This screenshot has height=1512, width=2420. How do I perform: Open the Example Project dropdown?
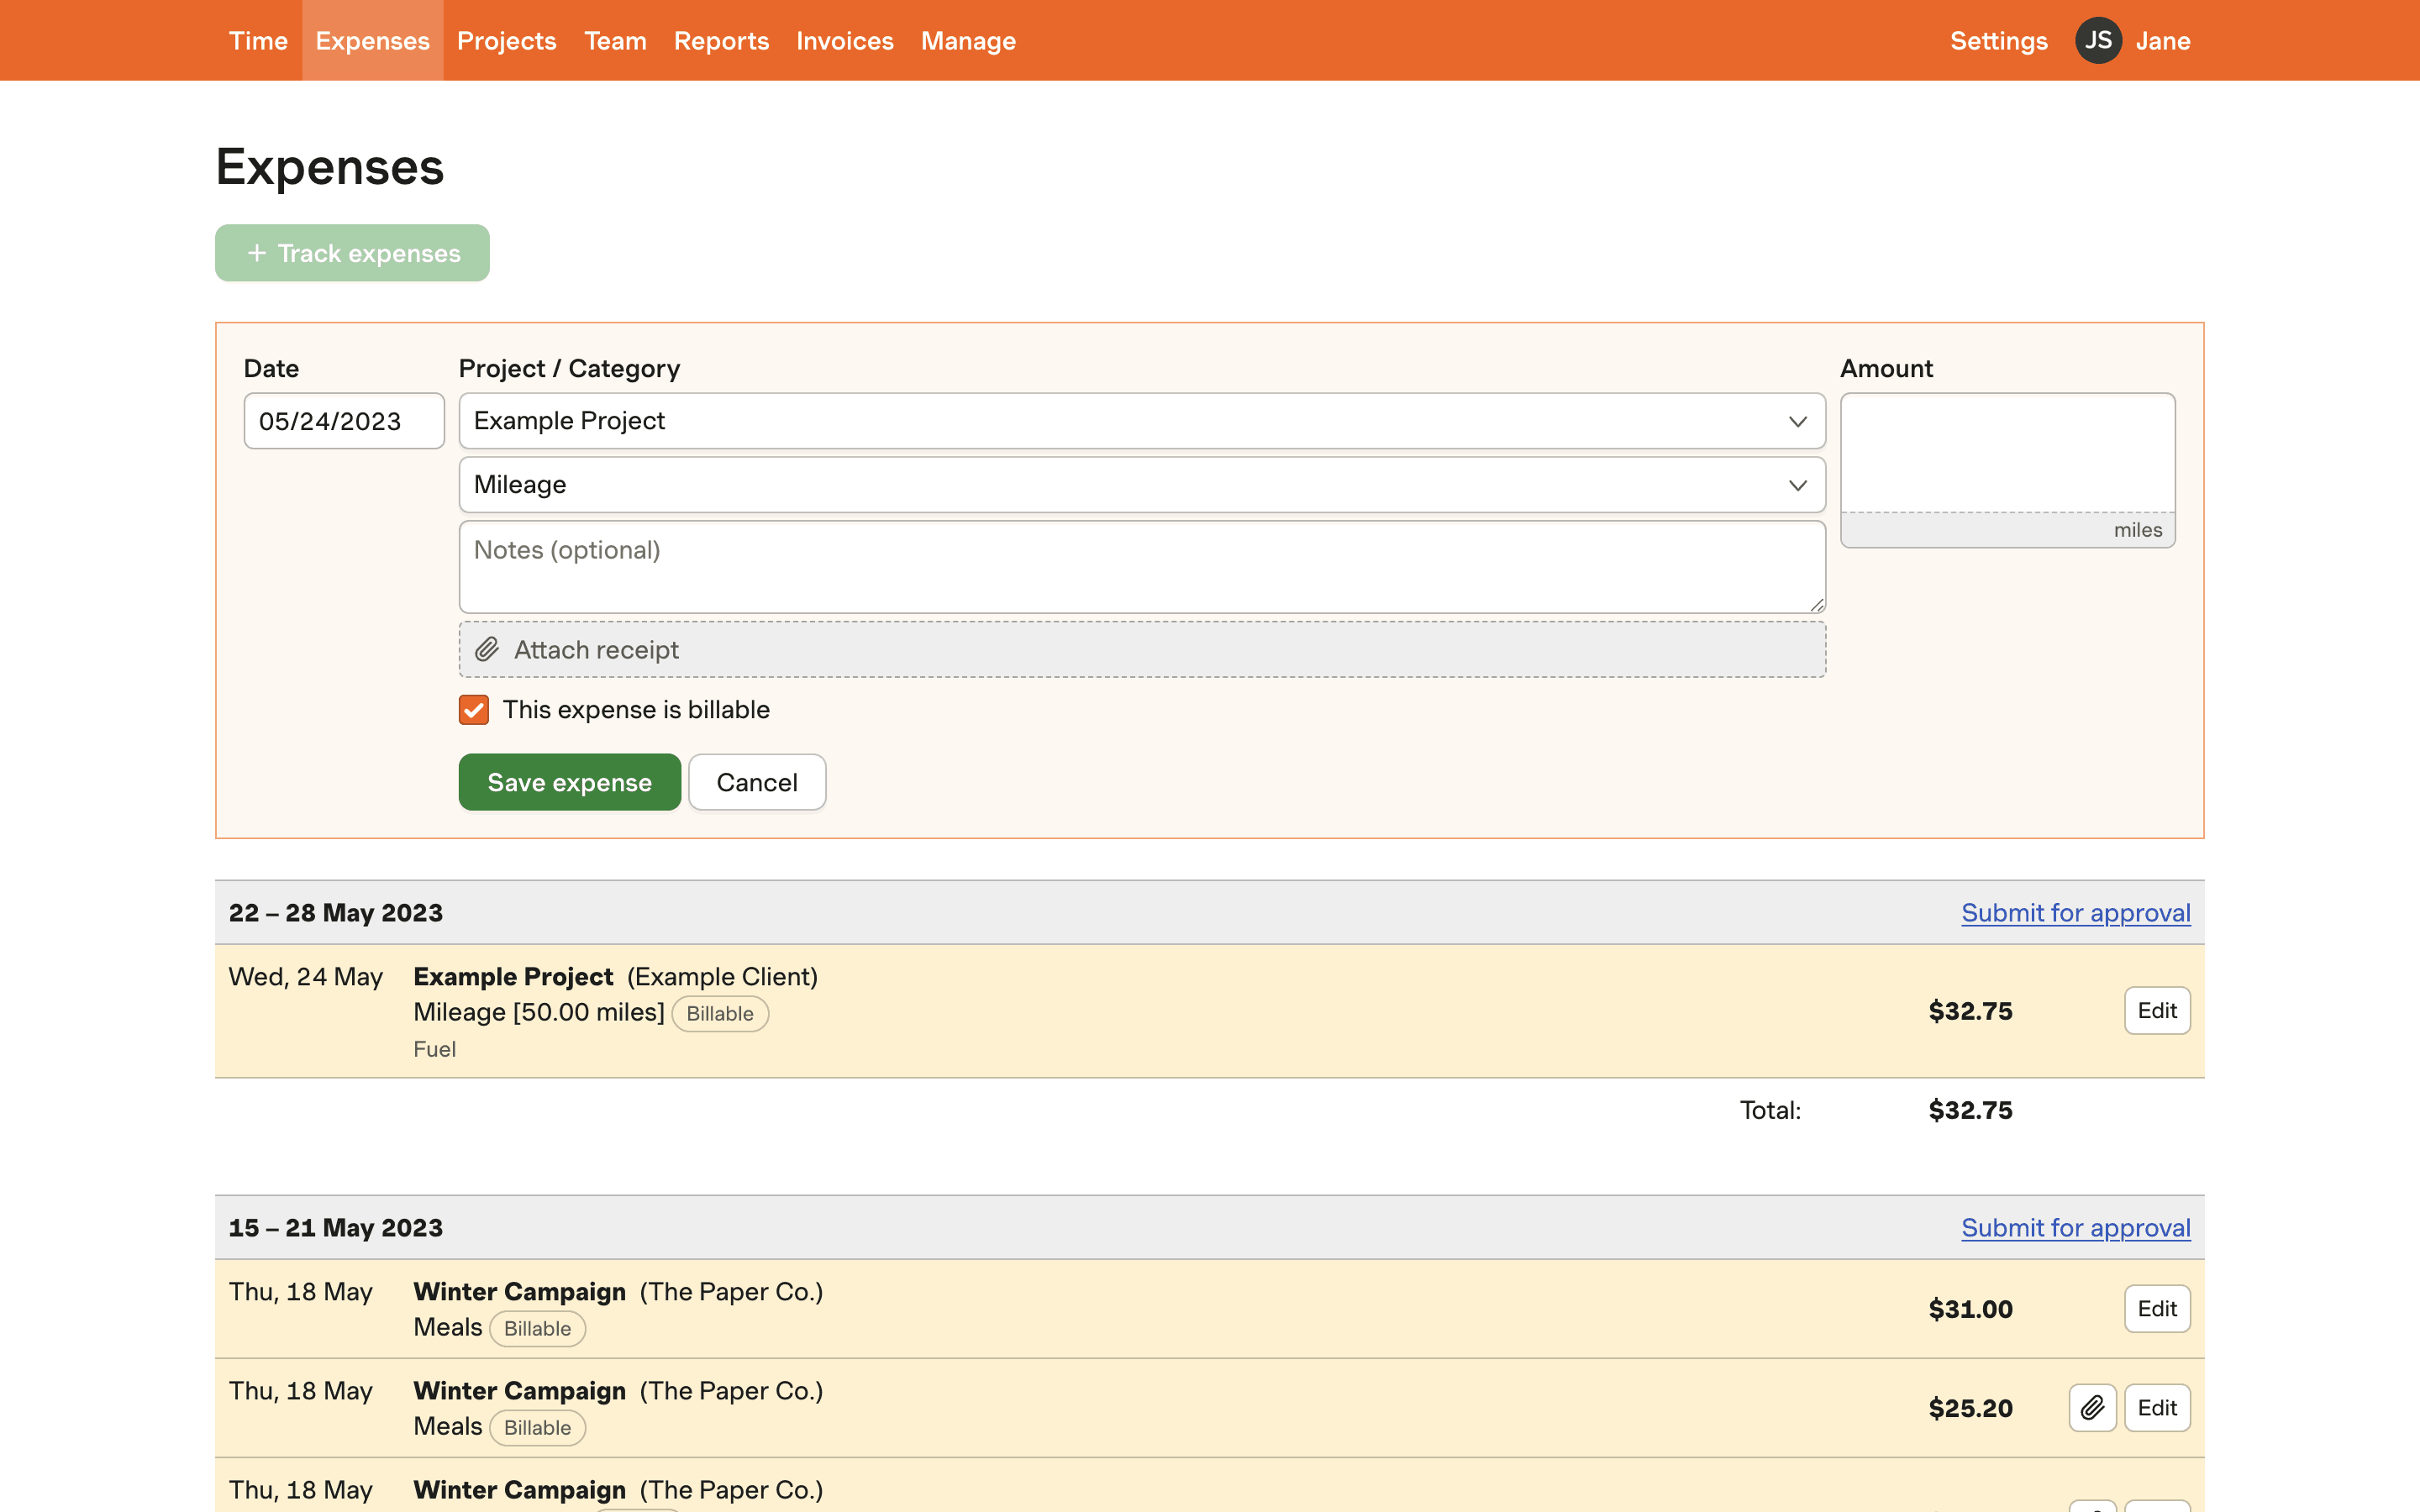1141,421
